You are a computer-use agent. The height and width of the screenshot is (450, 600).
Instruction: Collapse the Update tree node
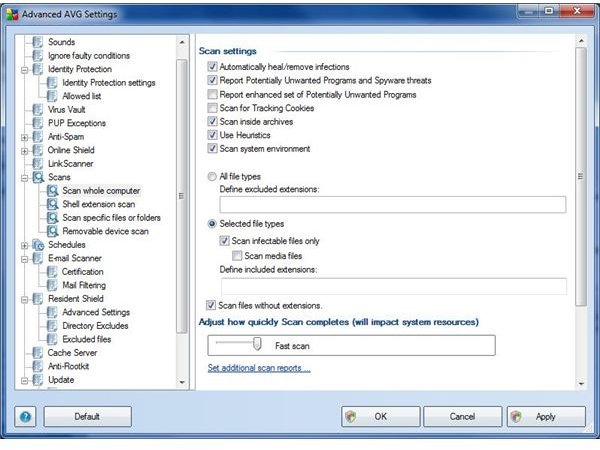click(x=24, y=381)
